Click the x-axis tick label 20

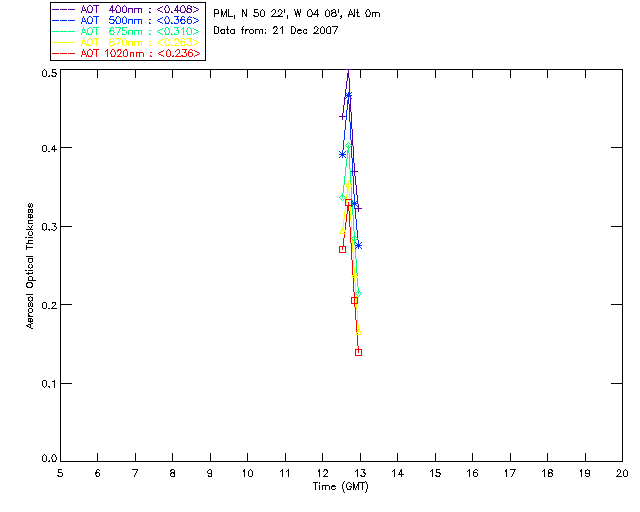click(x=622, y=473)
